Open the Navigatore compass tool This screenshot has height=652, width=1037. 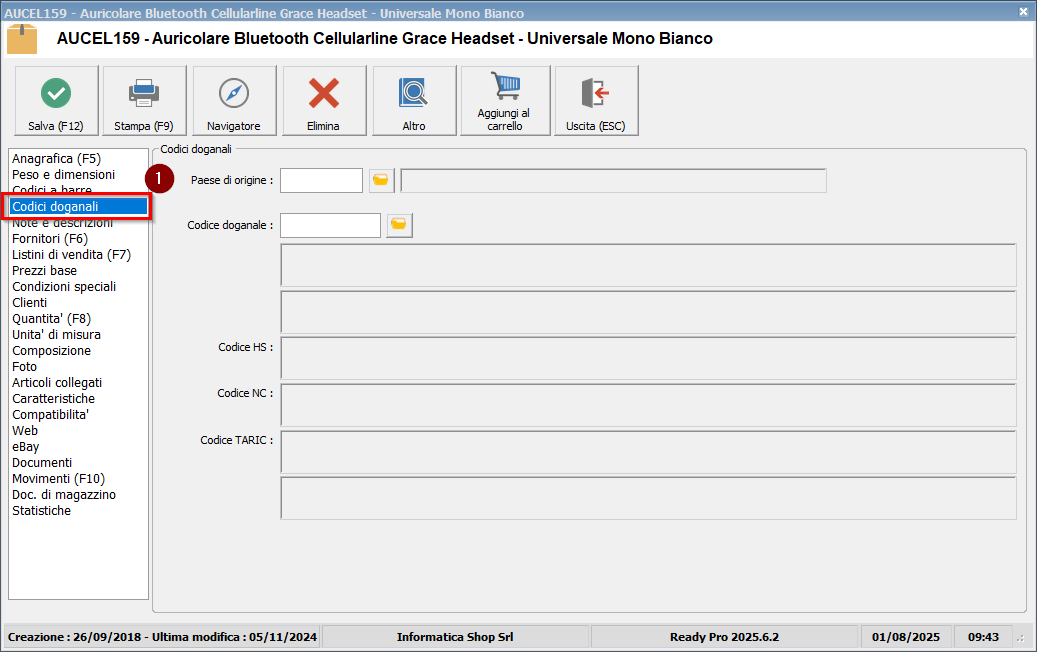(234, 101)
